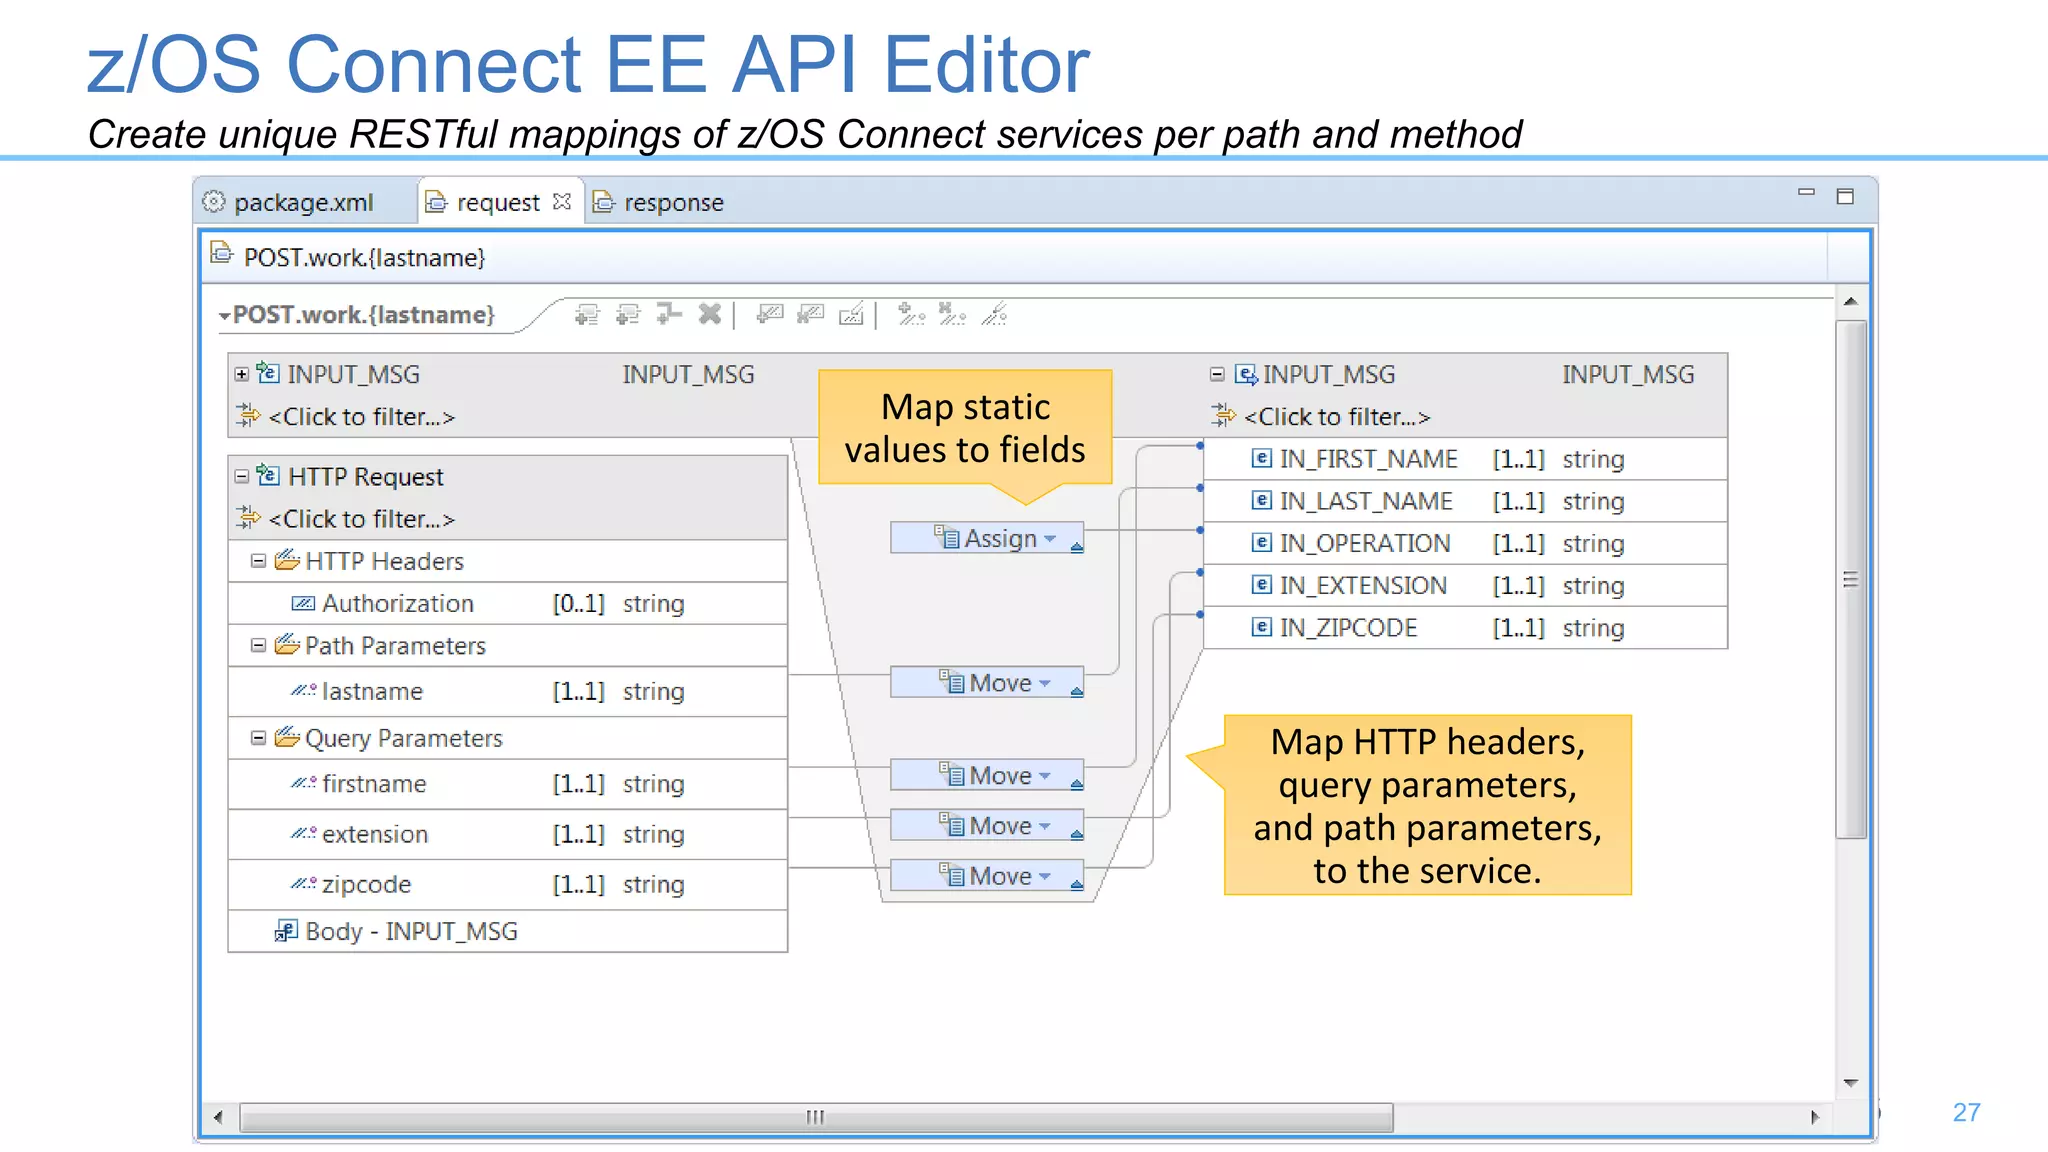Click the scroll-down arrow
The image size is (2048, 1152).
point(1851,1083)
